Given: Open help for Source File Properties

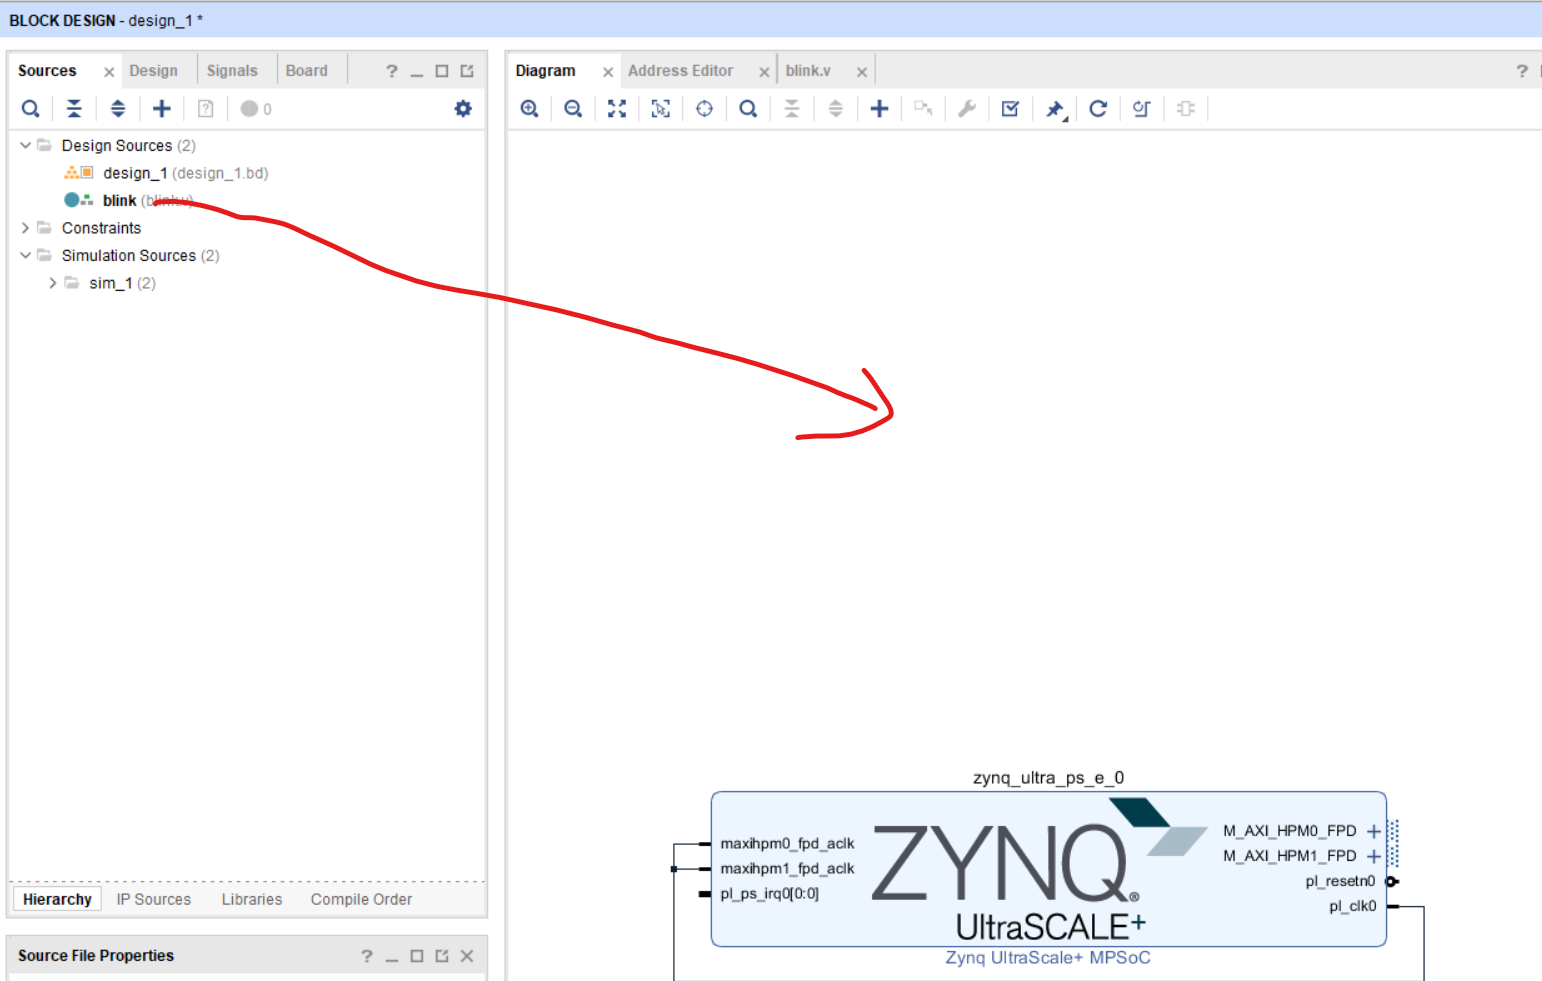Looking at the screenshot, I should [x=367, y=957].
